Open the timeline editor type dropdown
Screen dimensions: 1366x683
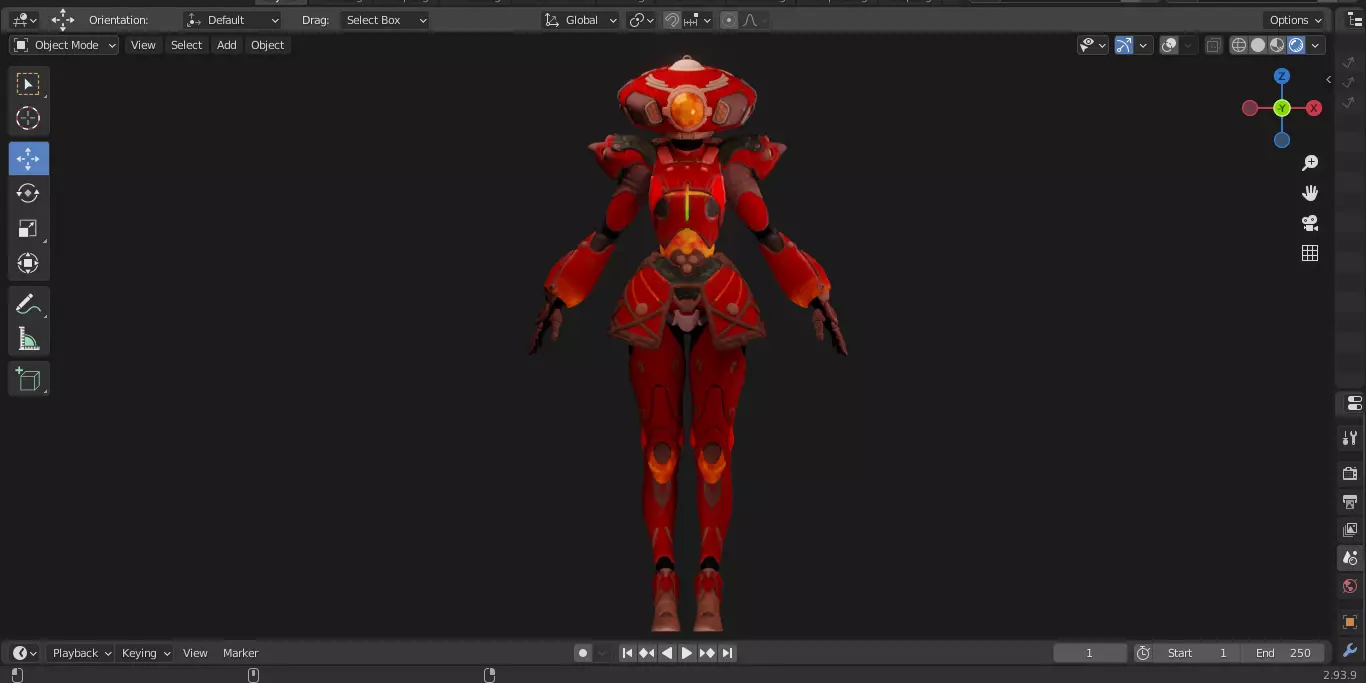pyautogui.click(x=24, y=653)
